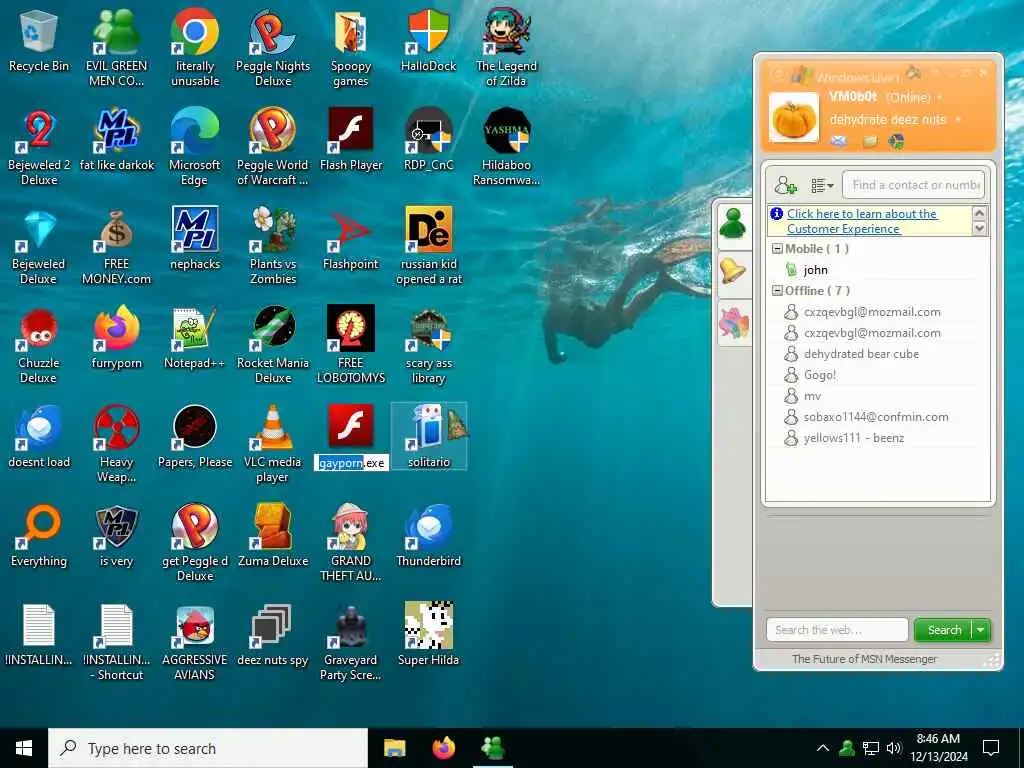The image size is (1024, 768).
Task: Select the Flash Player icon
Action: click(351, 140)
